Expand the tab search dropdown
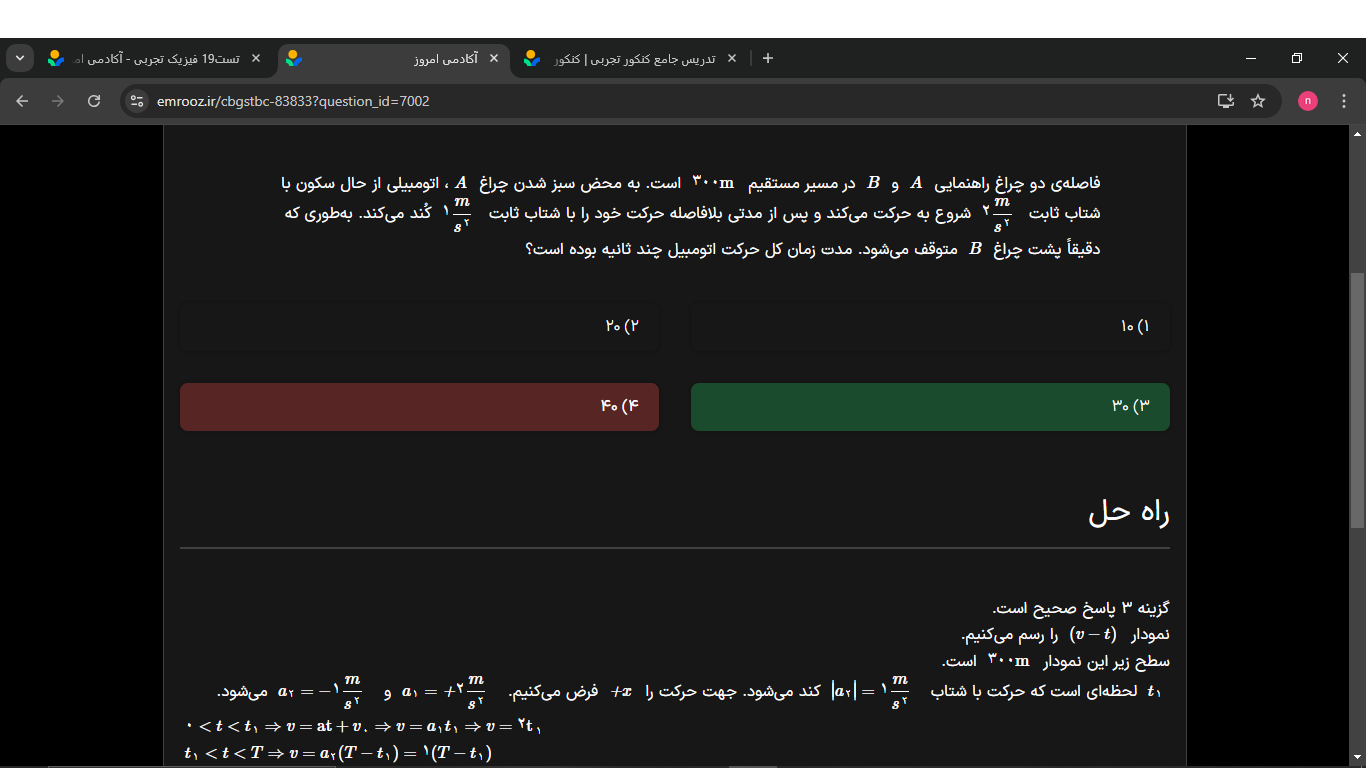This screenshot has height=768, width=1366. tap(20, 58)
